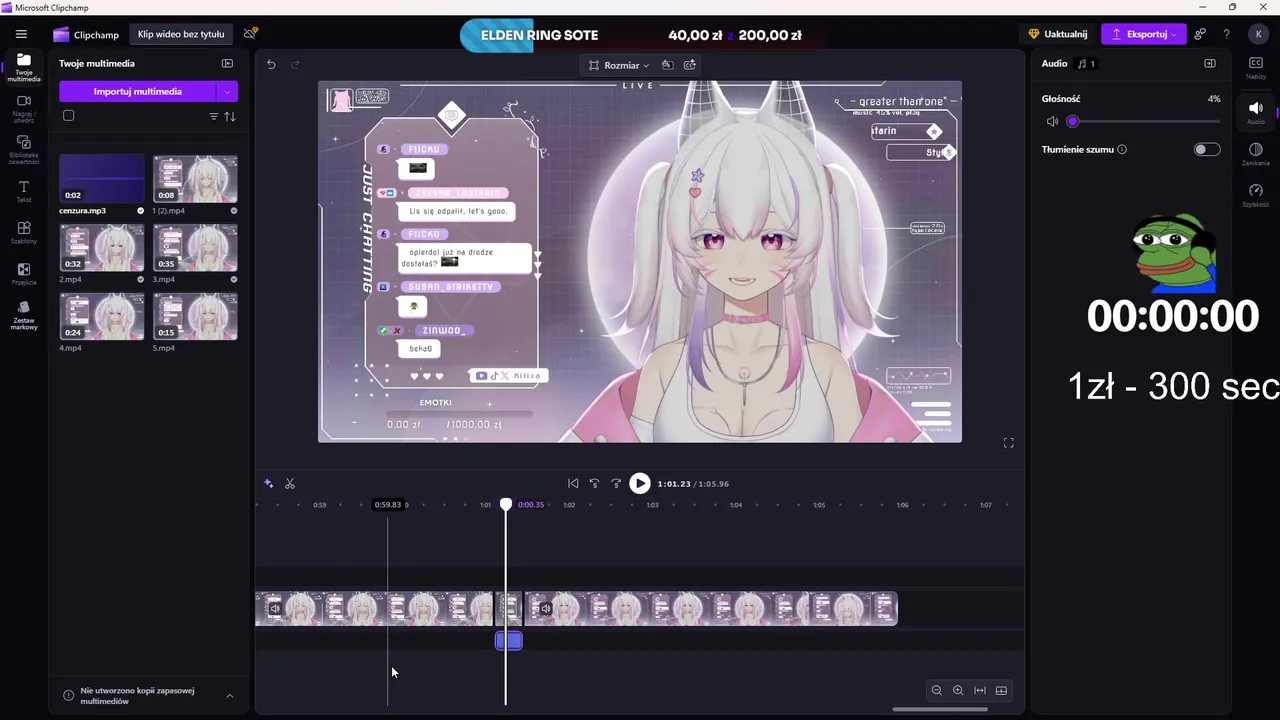
Task: Select the 3.mp4 media thumbnail
Action: click(195, 247)
